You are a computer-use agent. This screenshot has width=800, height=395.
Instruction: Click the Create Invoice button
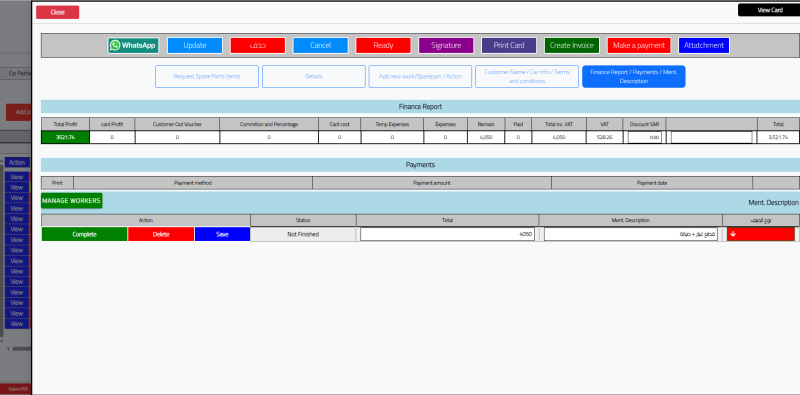point(572,45)
